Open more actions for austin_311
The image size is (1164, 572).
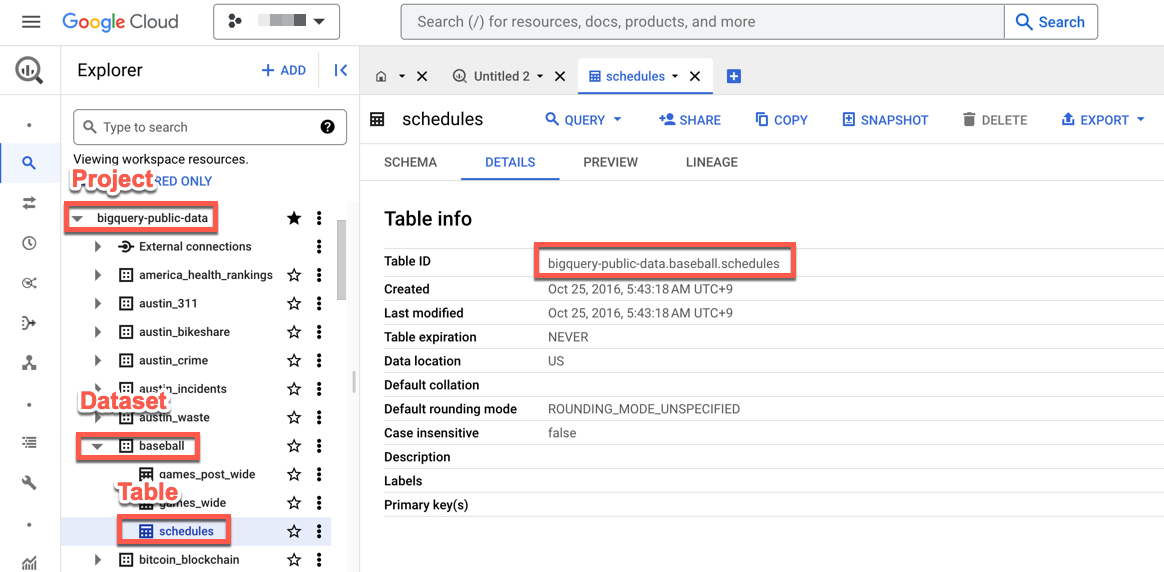pos(319,303)
